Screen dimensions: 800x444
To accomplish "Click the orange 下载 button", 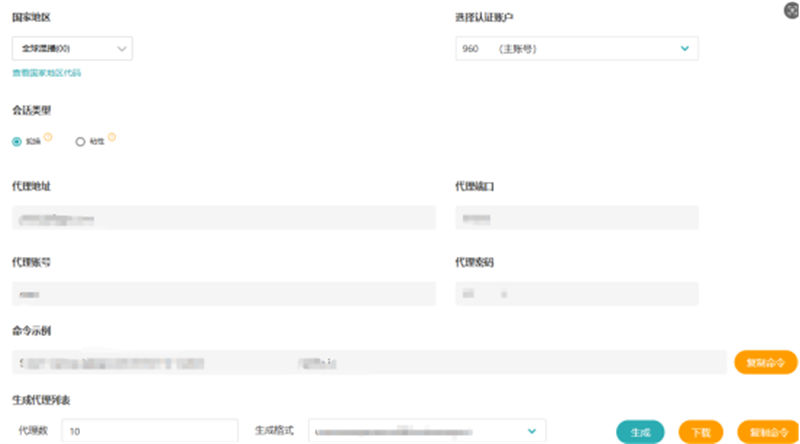I will 700,432.
